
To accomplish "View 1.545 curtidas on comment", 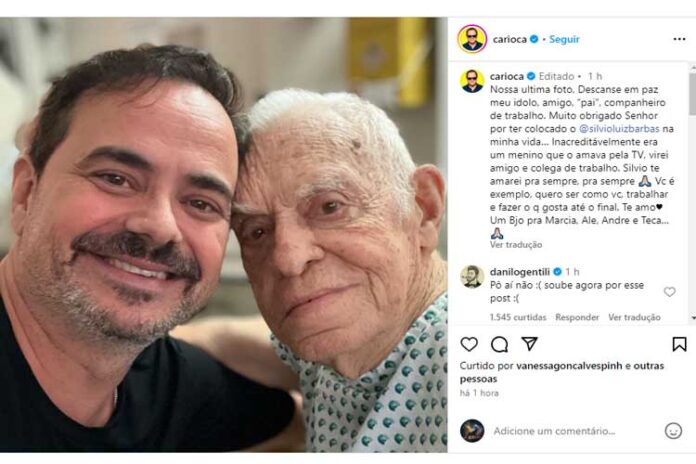I will (x=518, y=317).
